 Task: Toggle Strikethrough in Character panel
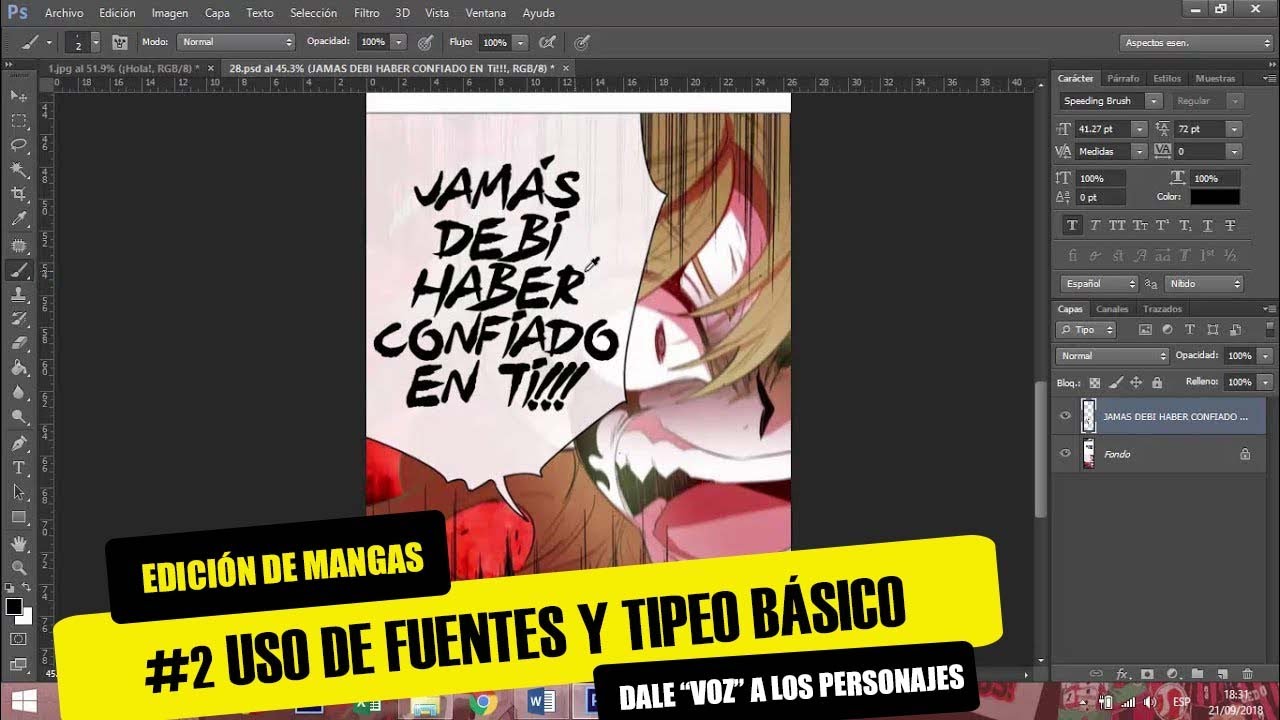click(1230, 226)
